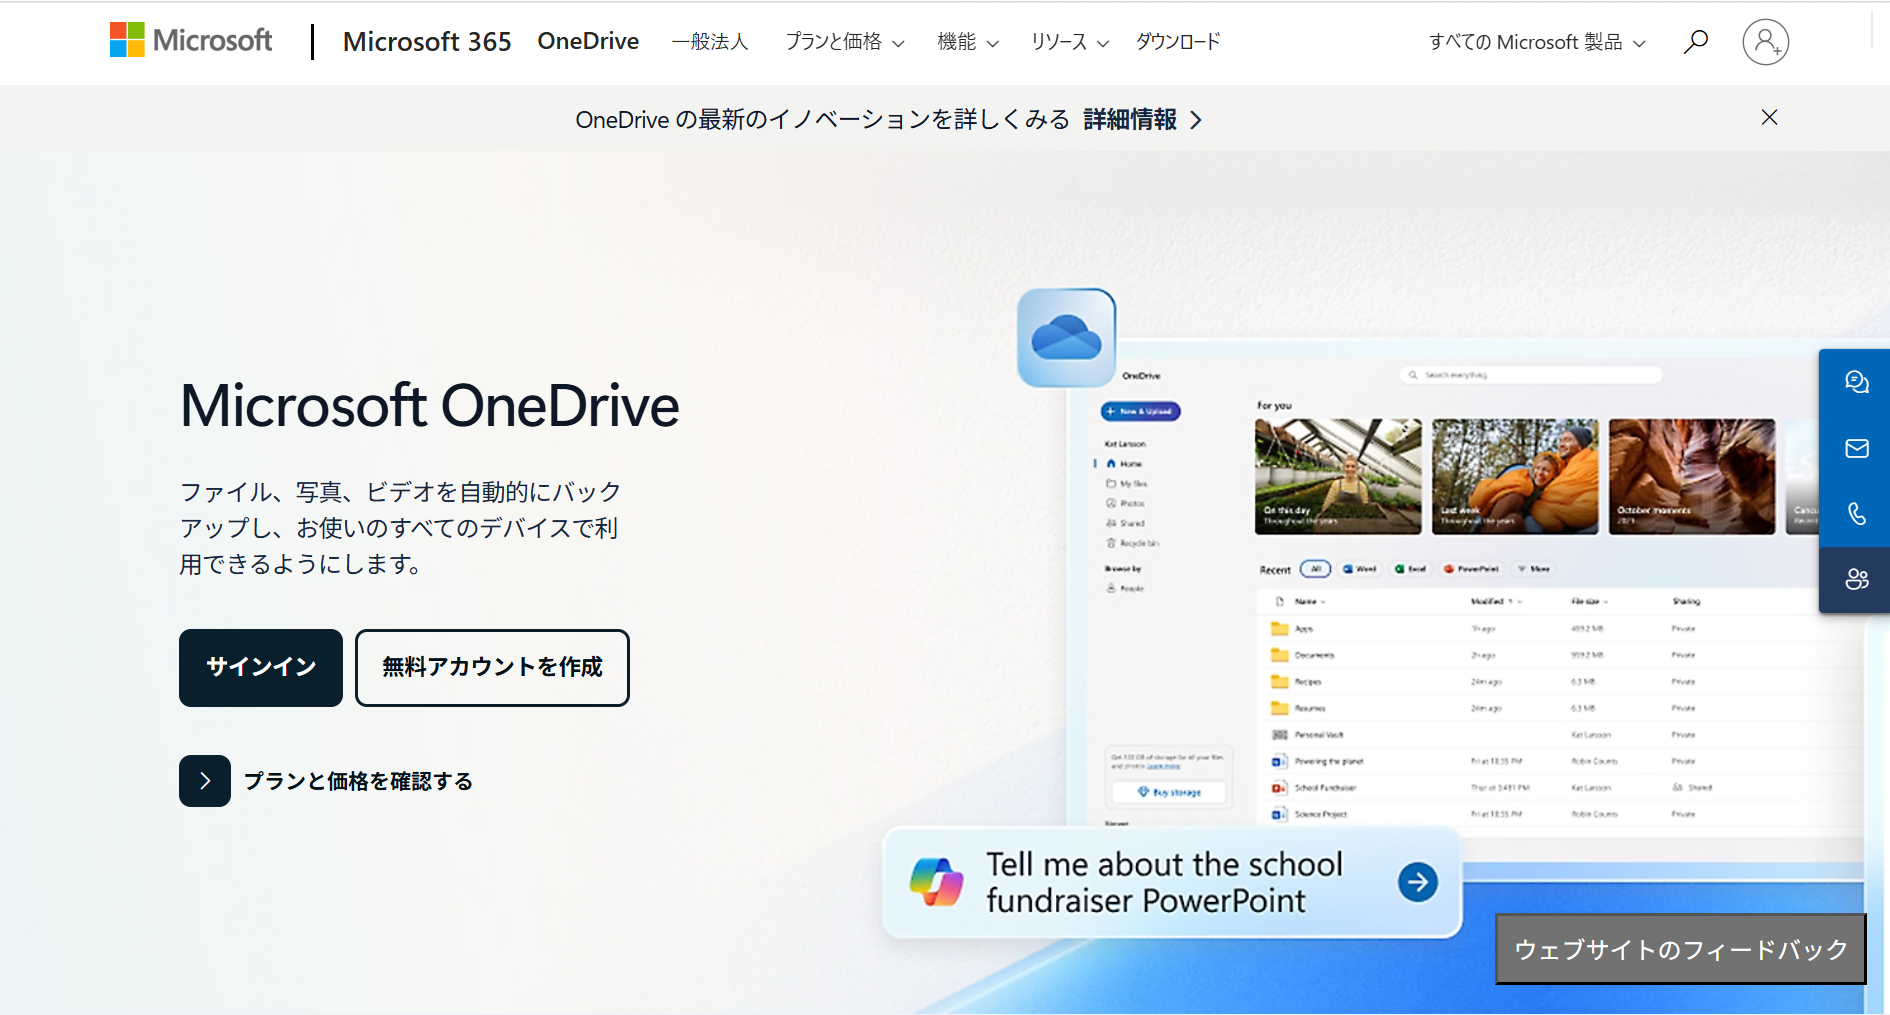This screenshot has height=1015, width=1890.
Task: Click the email envelope icon in sidebar
Action: (x=1856, y=448)
